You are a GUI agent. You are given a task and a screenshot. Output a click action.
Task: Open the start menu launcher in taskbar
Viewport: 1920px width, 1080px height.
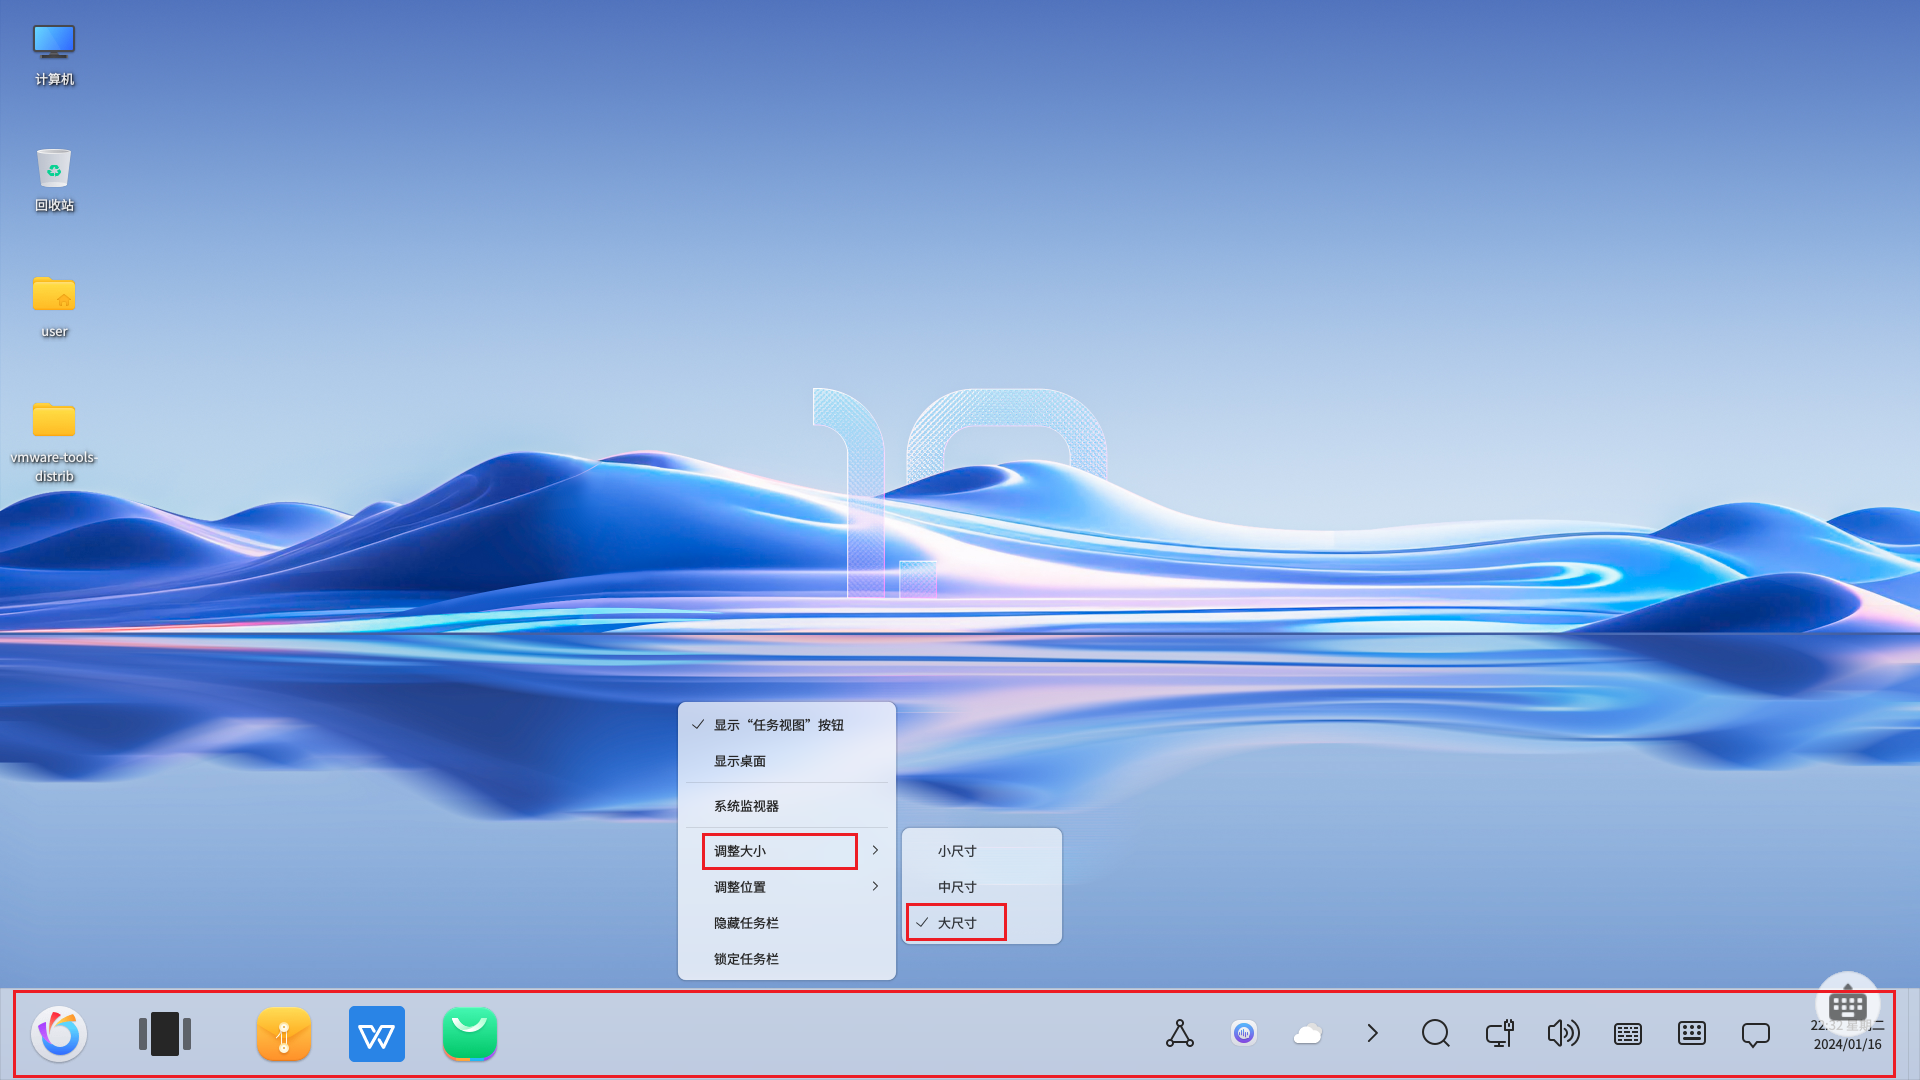pyautogui.click(x=59, y=1033)
